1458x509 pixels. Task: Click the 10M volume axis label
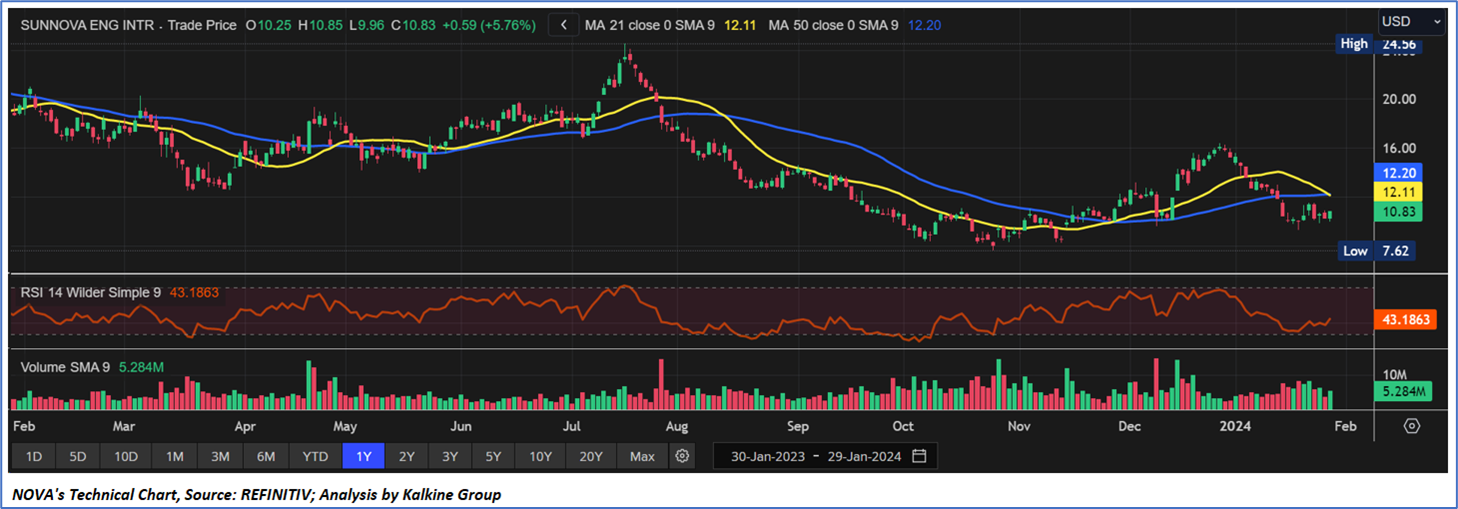[1395, 373]
